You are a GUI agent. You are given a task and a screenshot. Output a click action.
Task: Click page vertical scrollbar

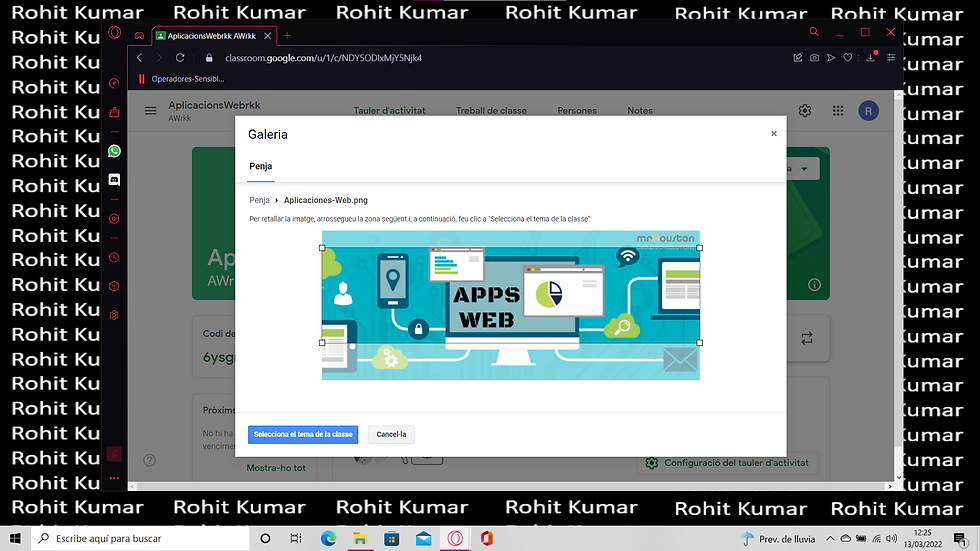pyautogui.click(x=899, y=286)
